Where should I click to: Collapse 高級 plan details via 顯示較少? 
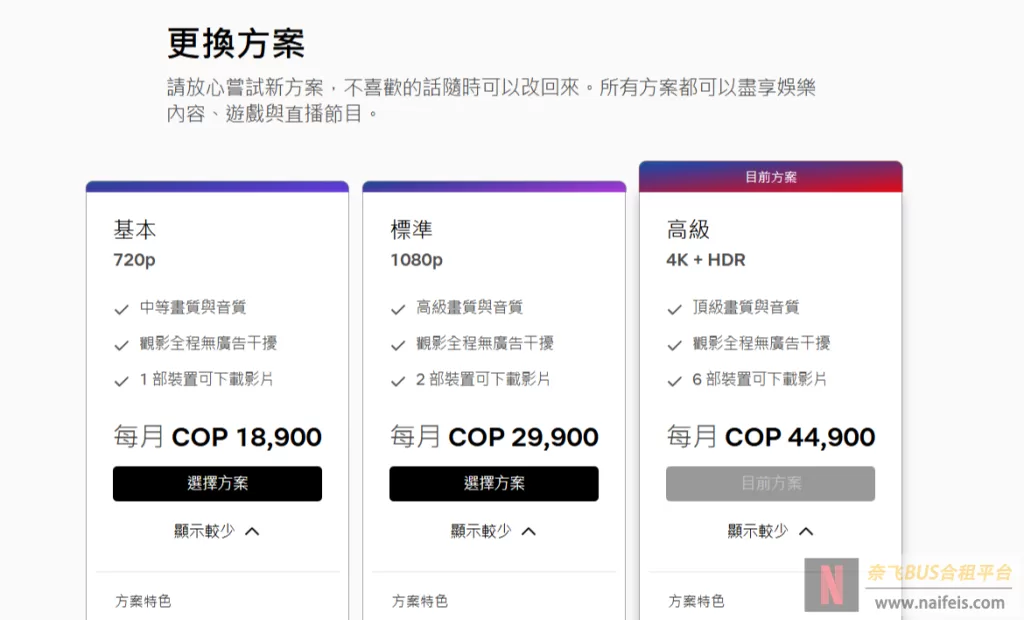click(x=771, y=531)
